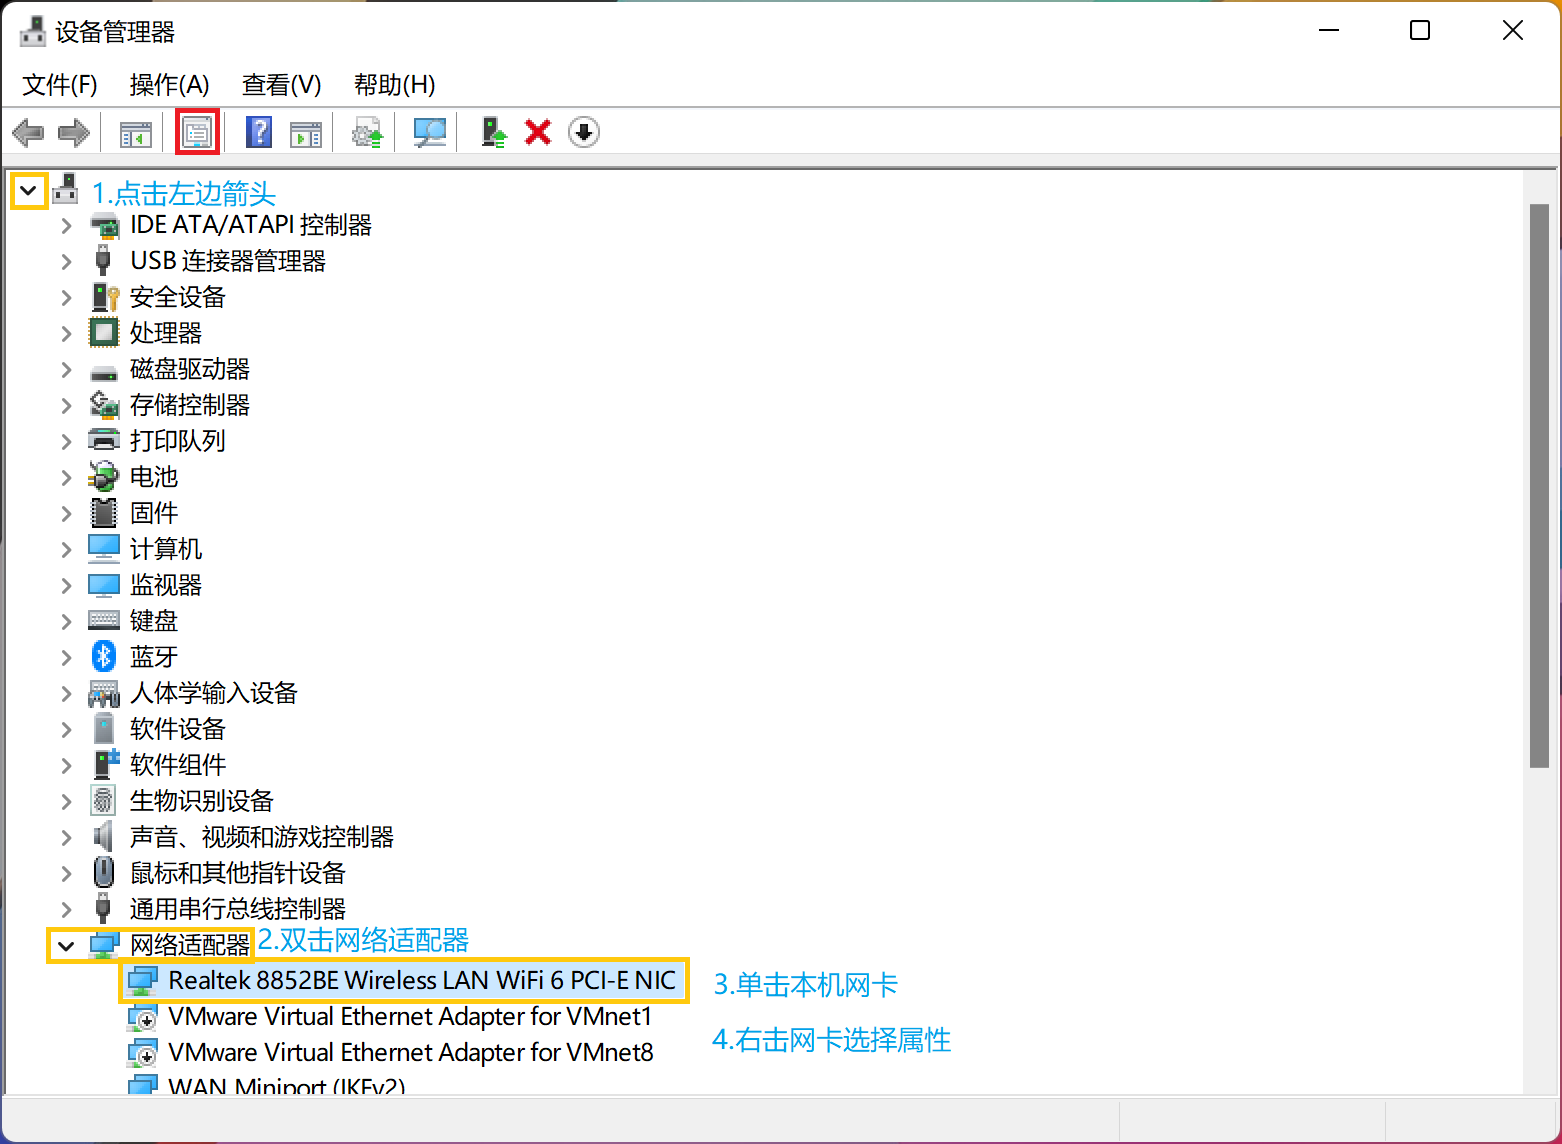Click the 生物识别设备 fingerprint icon
Viewport: 1562px width, 1144px height.
[103, 800]
